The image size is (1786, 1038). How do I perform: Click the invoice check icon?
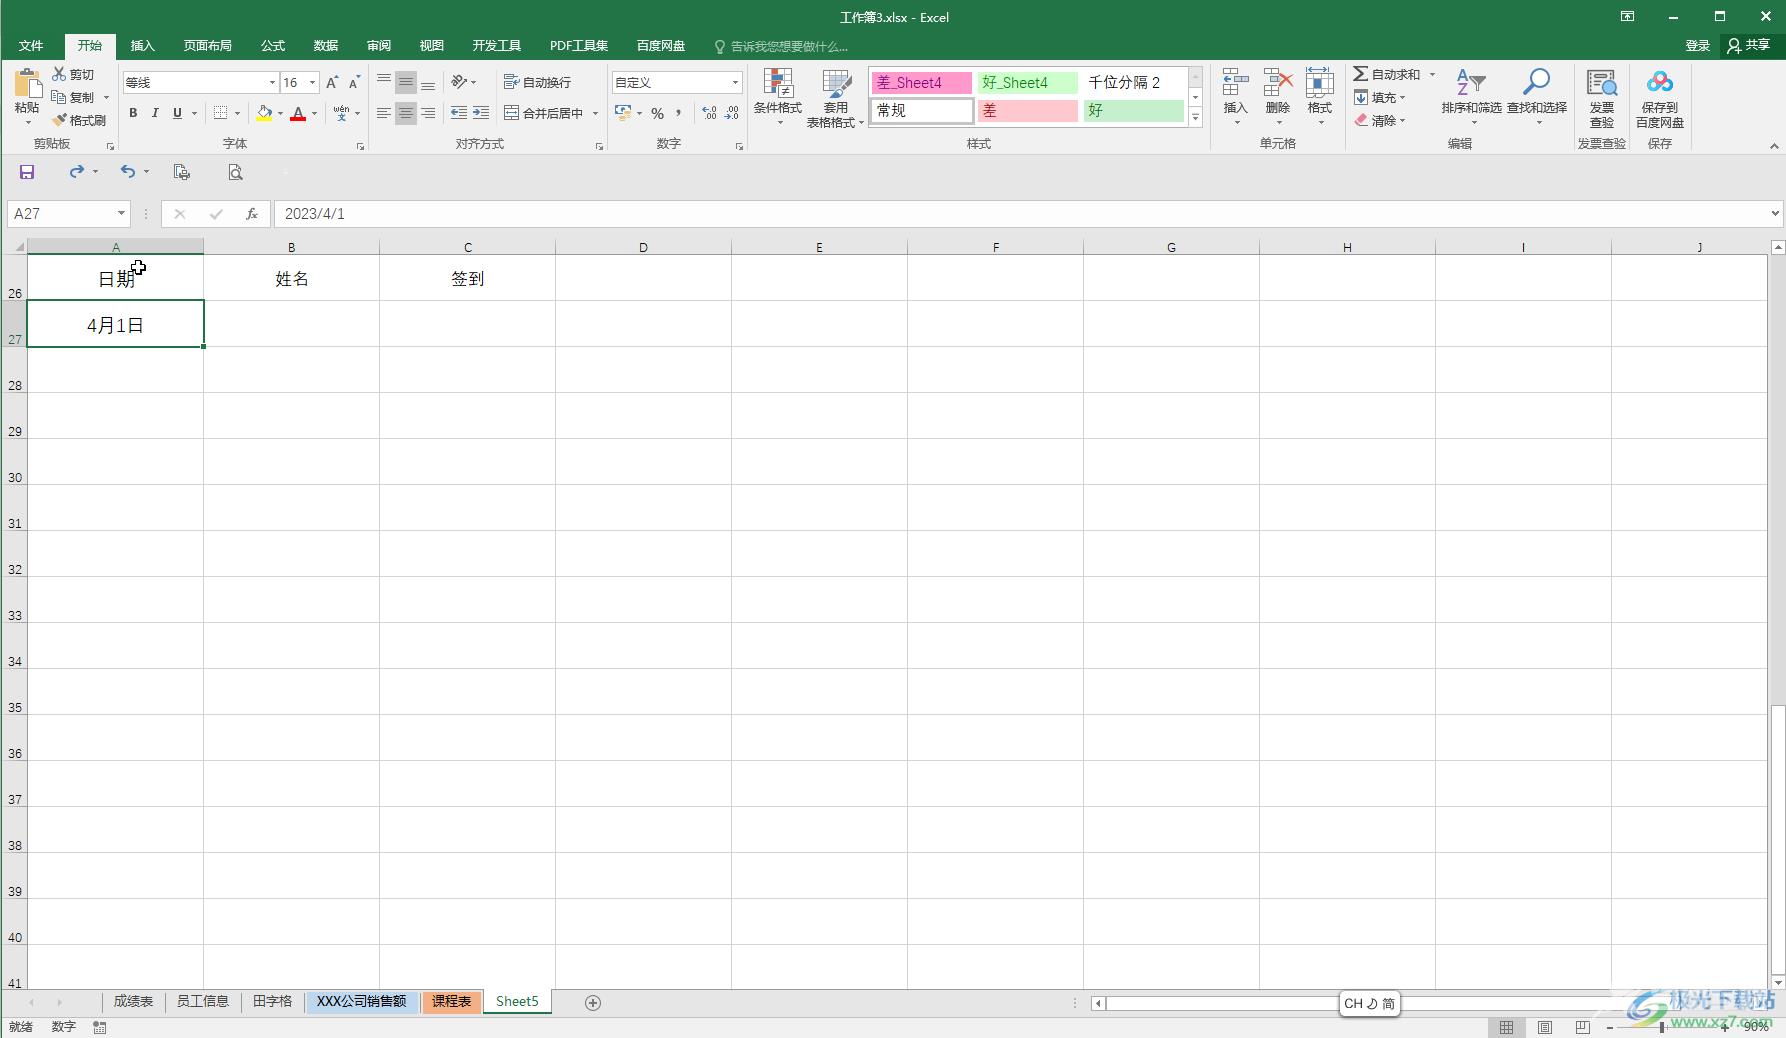tap(1602, 84)
